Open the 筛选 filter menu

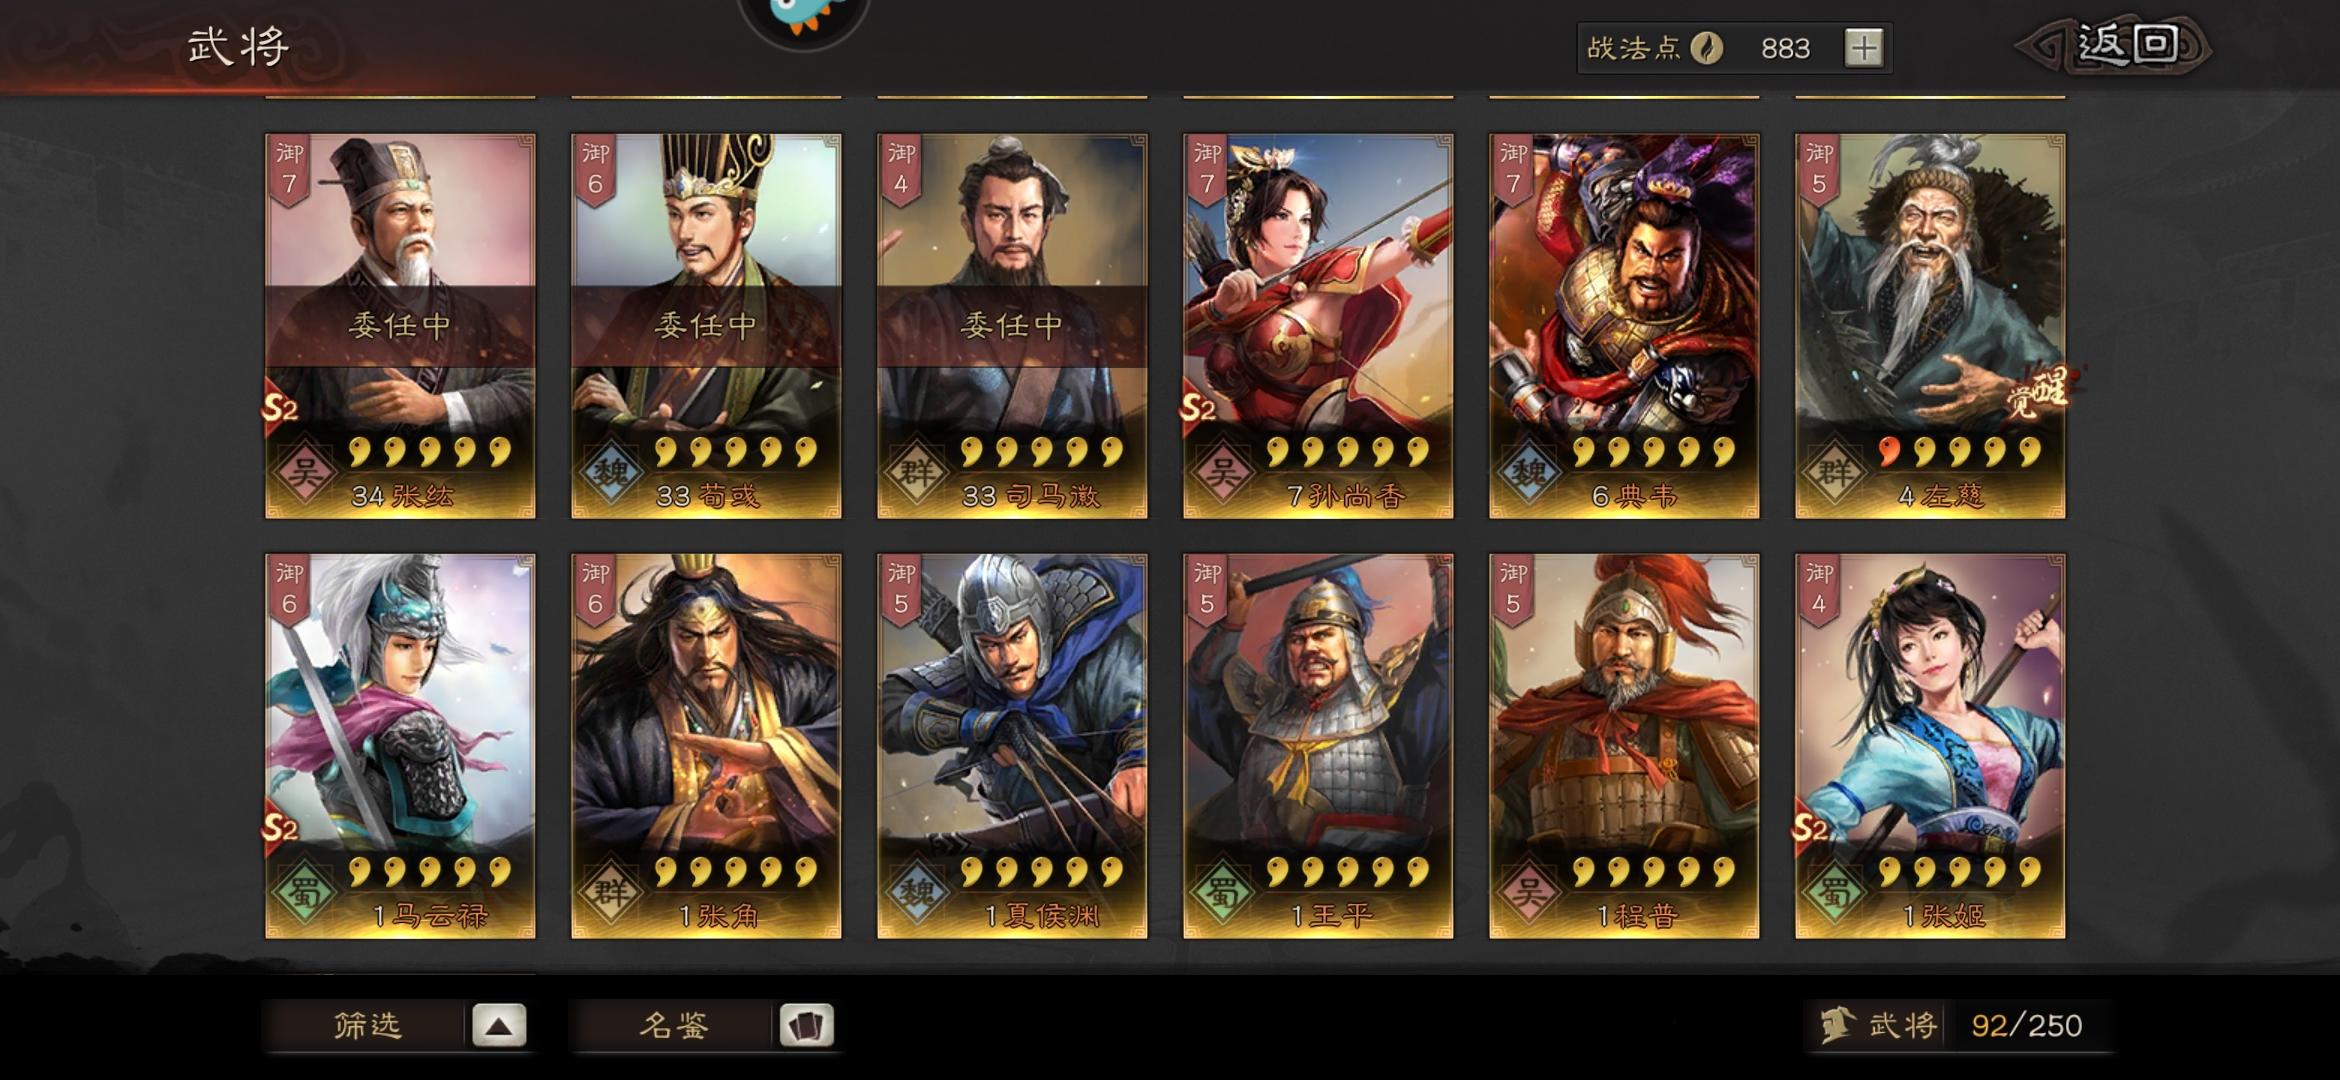[x=367, y=1026]
